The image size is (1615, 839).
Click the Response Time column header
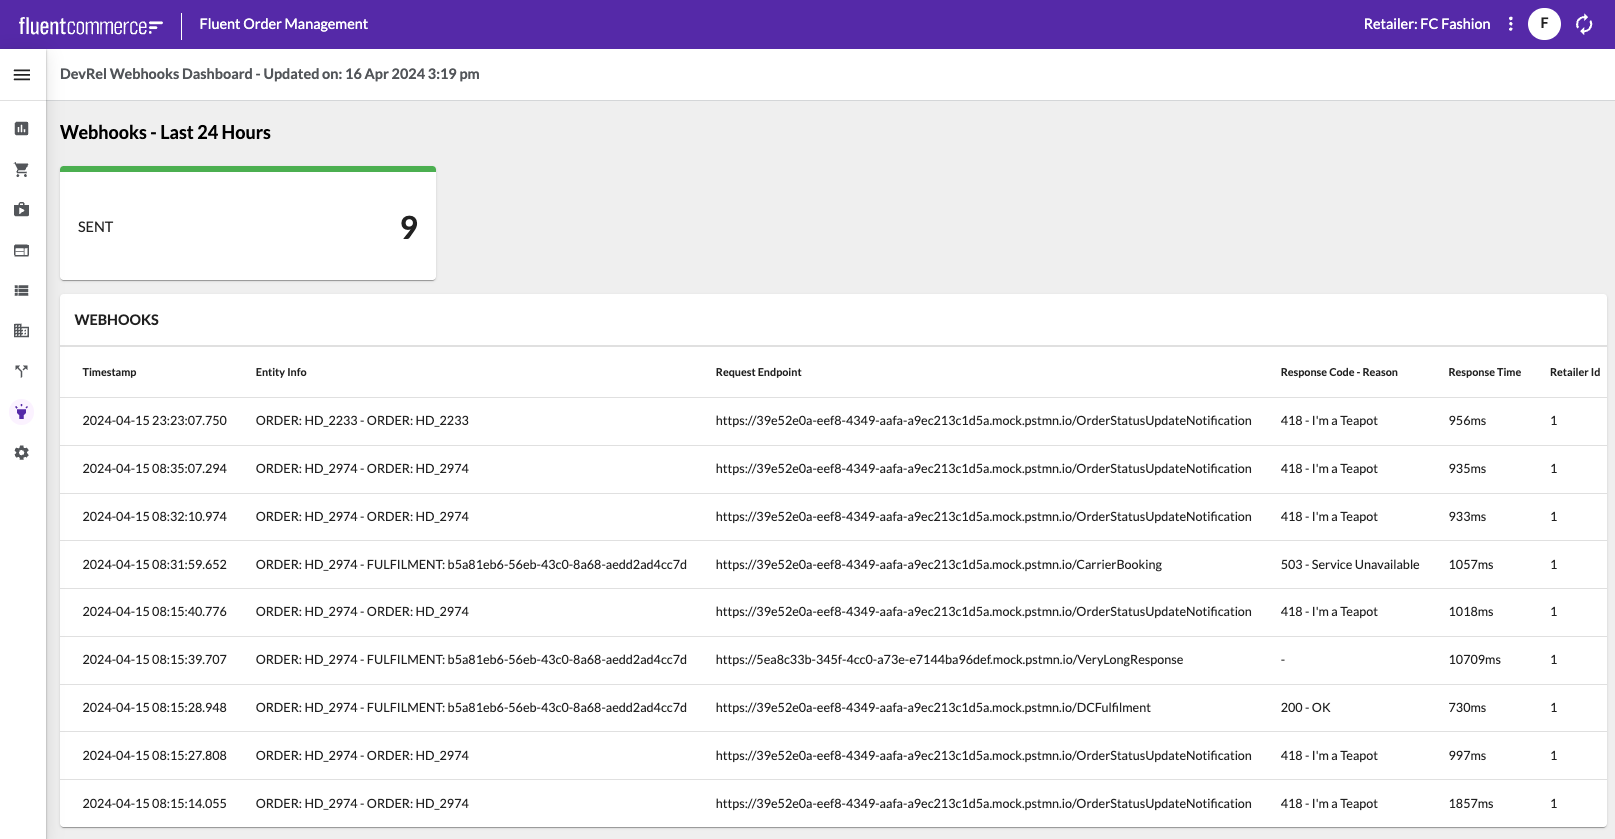click(1484, 372)
